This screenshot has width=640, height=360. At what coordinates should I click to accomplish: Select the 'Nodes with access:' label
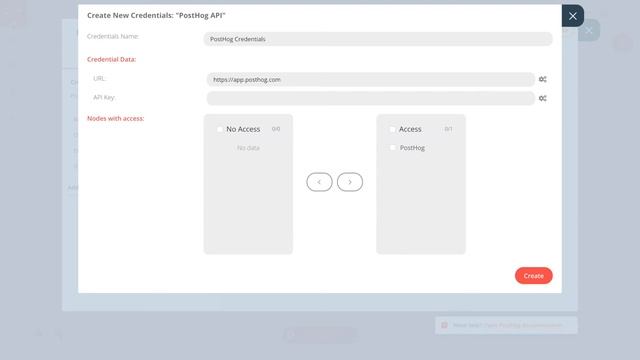pyautogui.click(x=116, y=118)
